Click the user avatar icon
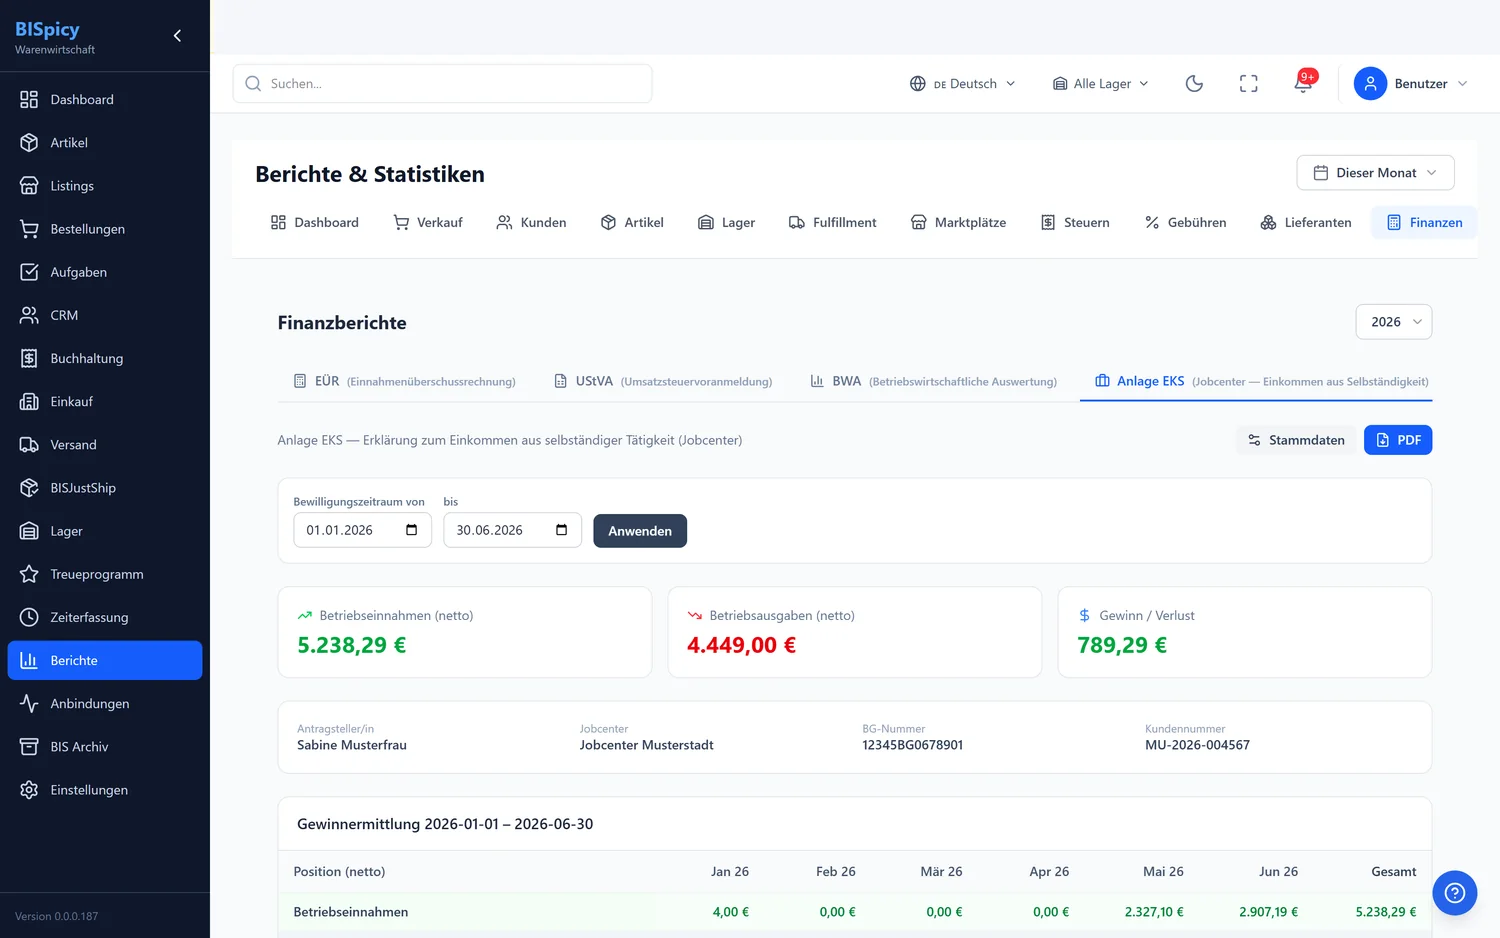Viewport: 1500px width, 938px height. (1370, 84)
